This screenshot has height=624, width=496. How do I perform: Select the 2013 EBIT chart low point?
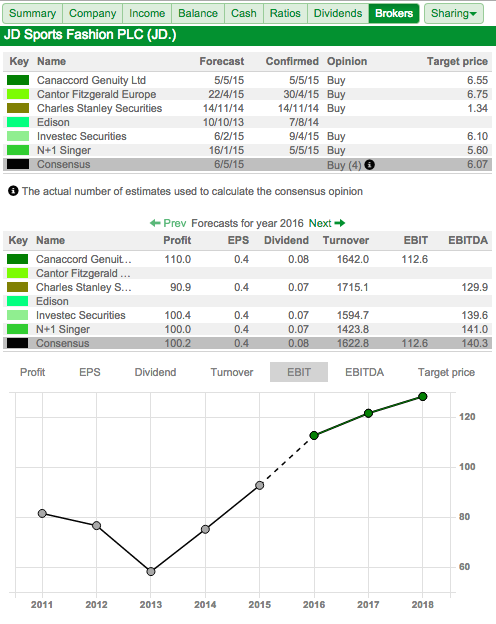[x=150, y=571]
